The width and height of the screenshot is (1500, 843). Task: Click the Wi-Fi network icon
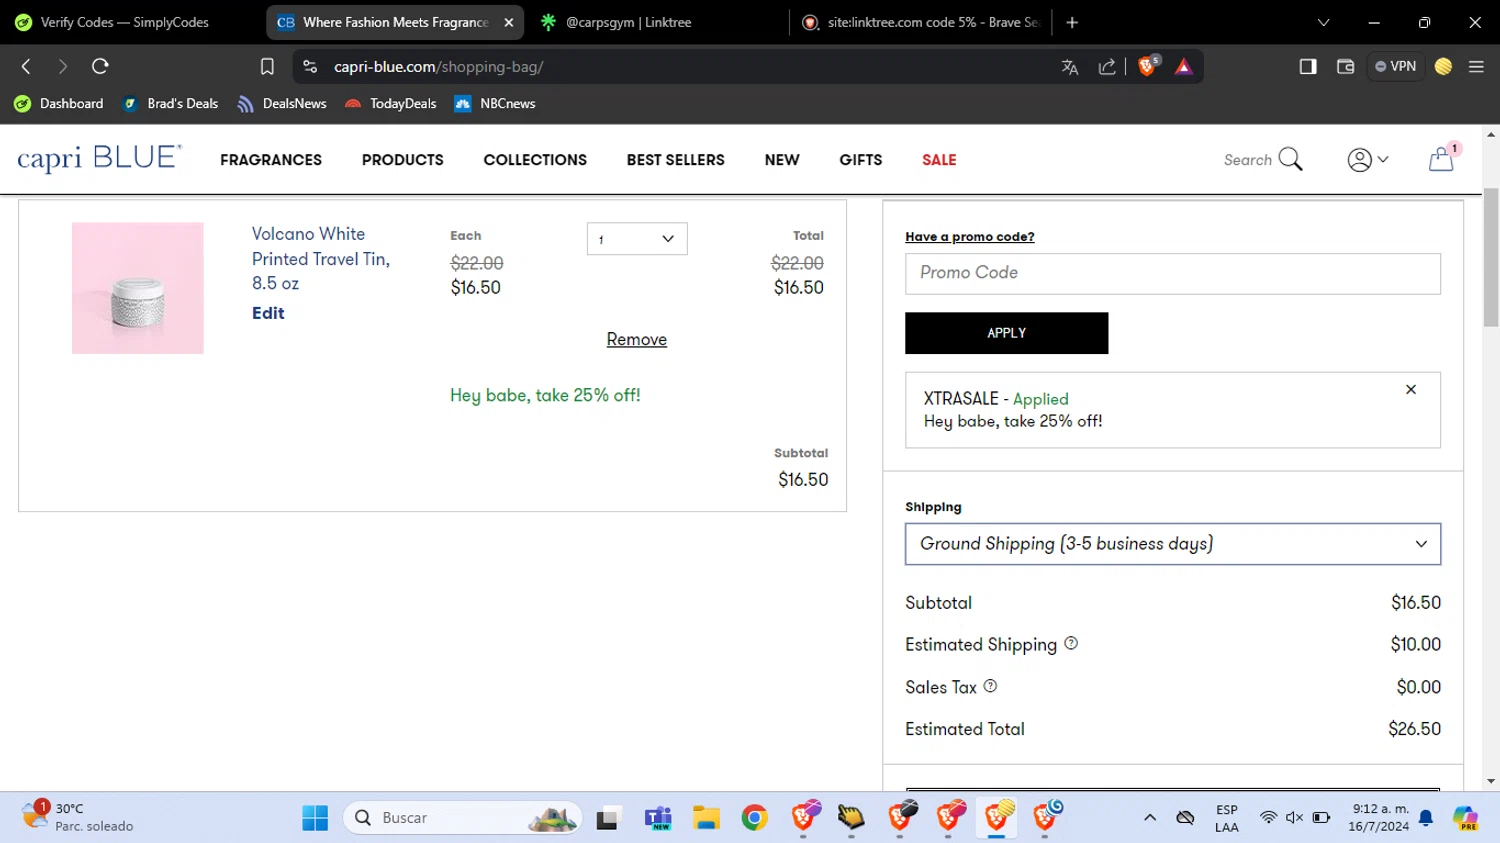pos(1268,818)
